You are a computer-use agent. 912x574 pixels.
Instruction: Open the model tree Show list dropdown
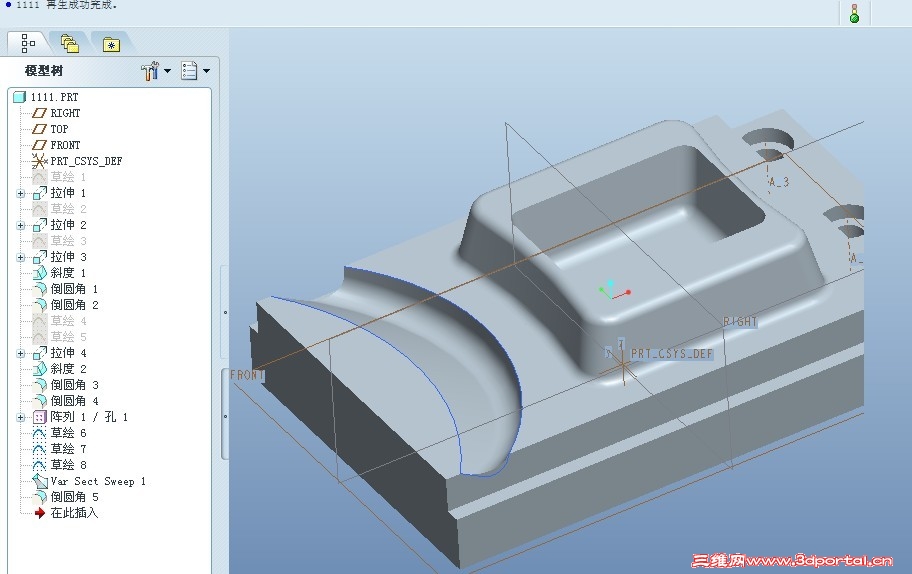pos(195,71)
